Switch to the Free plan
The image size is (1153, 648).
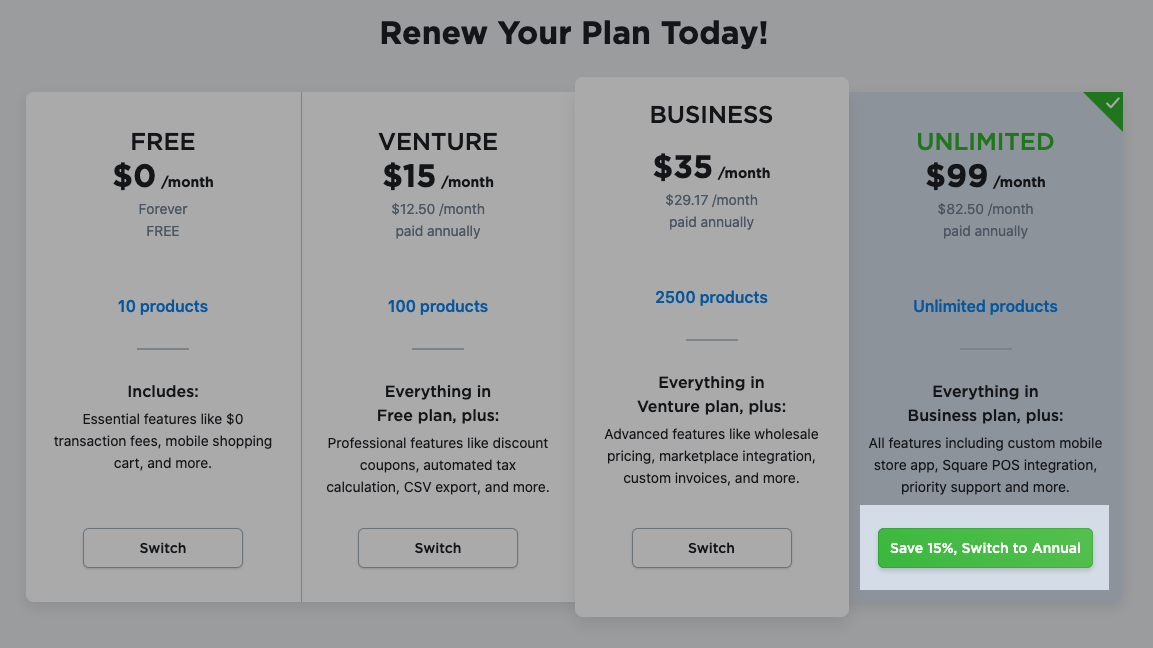coord(162,548)
